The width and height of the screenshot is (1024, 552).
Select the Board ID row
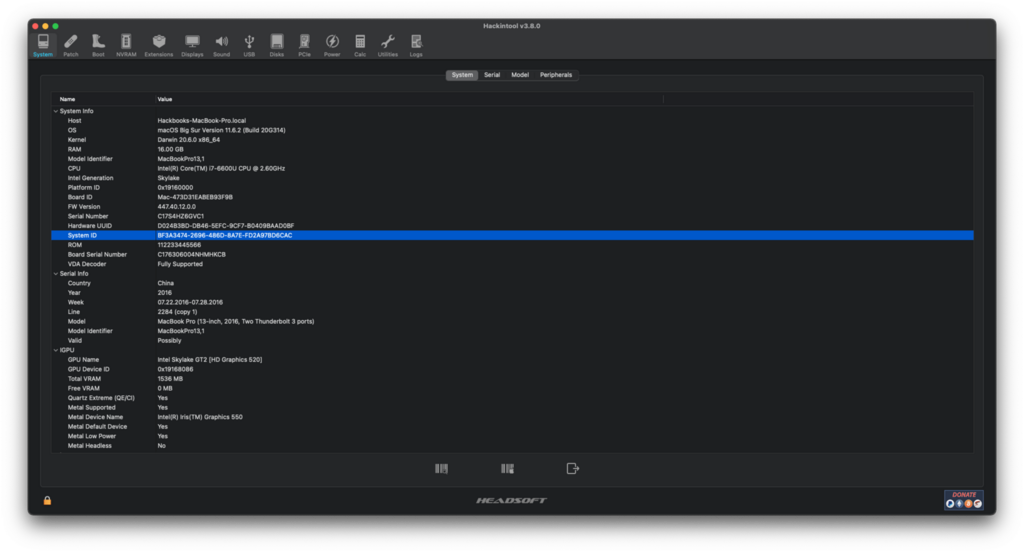(513, 197)
